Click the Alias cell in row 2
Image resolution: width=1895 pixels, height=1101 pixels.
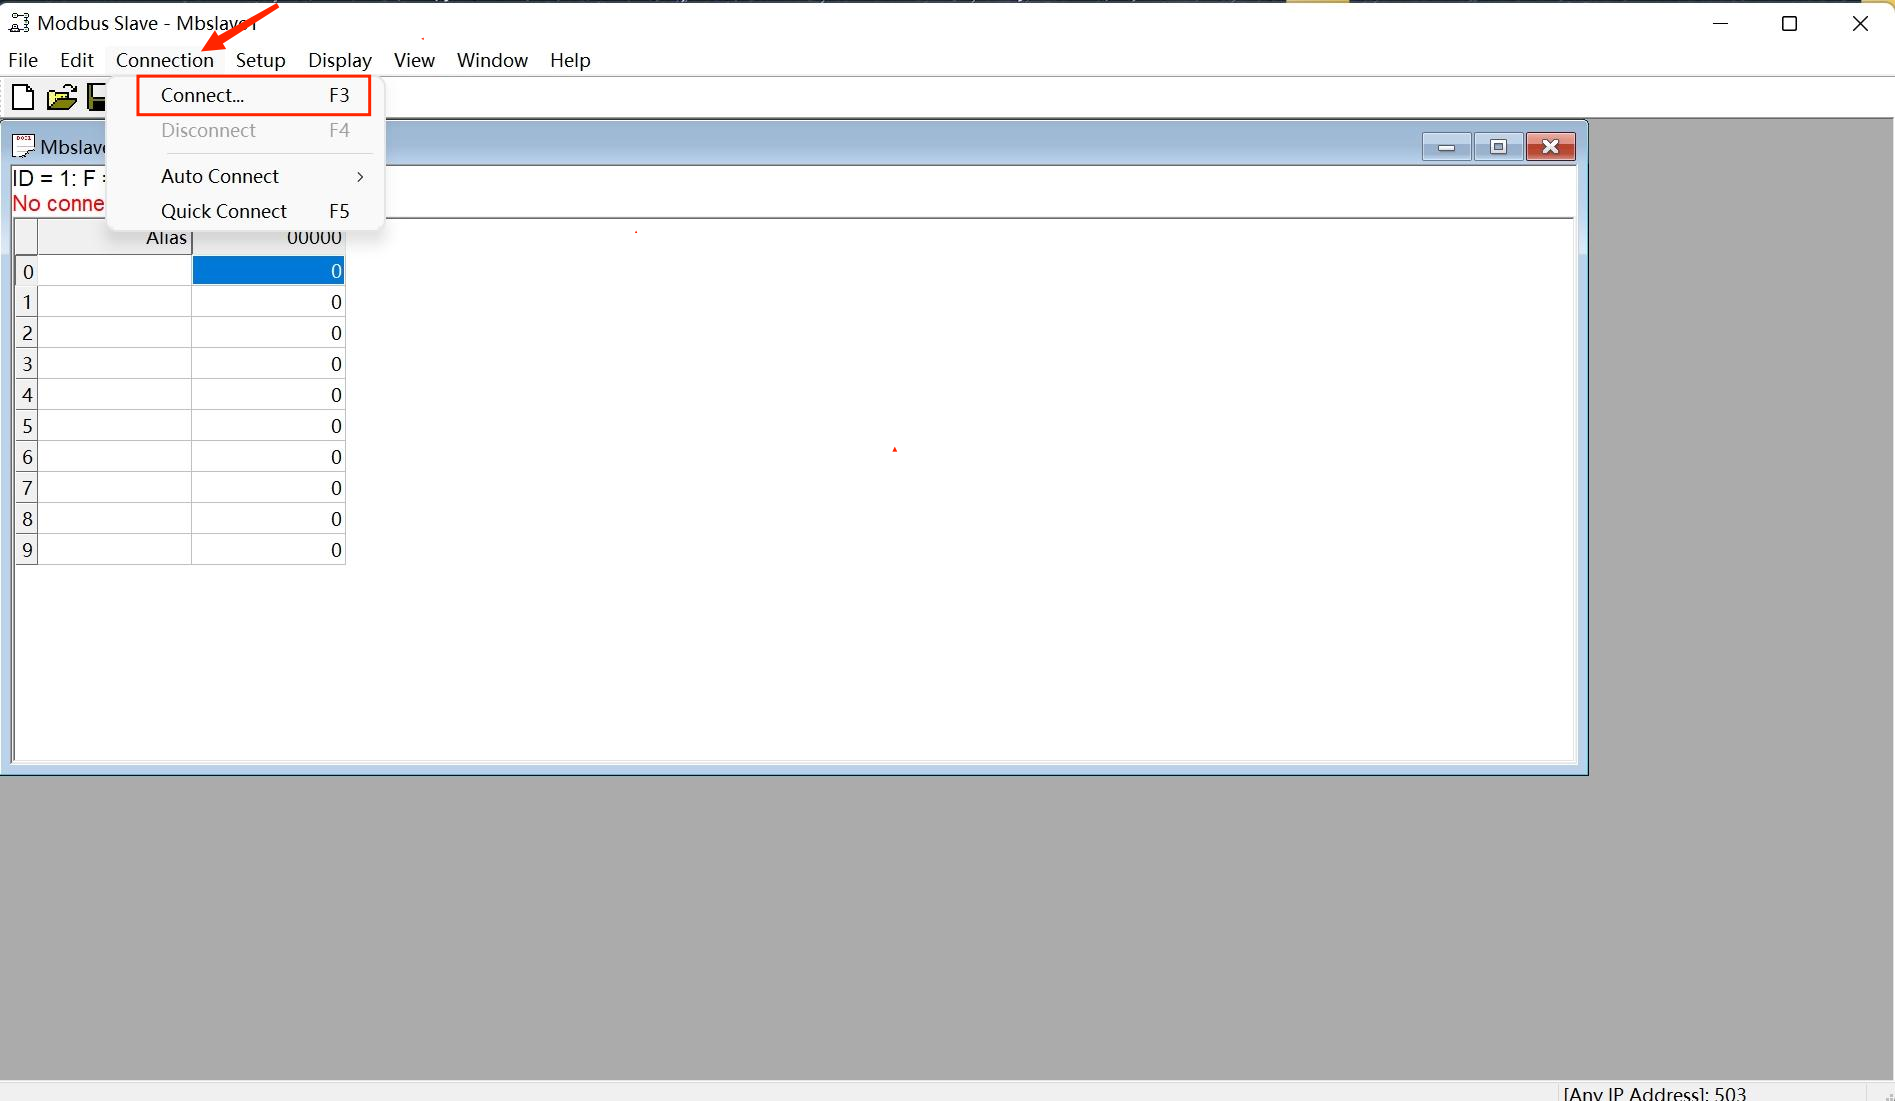click(x=115, y=333)
